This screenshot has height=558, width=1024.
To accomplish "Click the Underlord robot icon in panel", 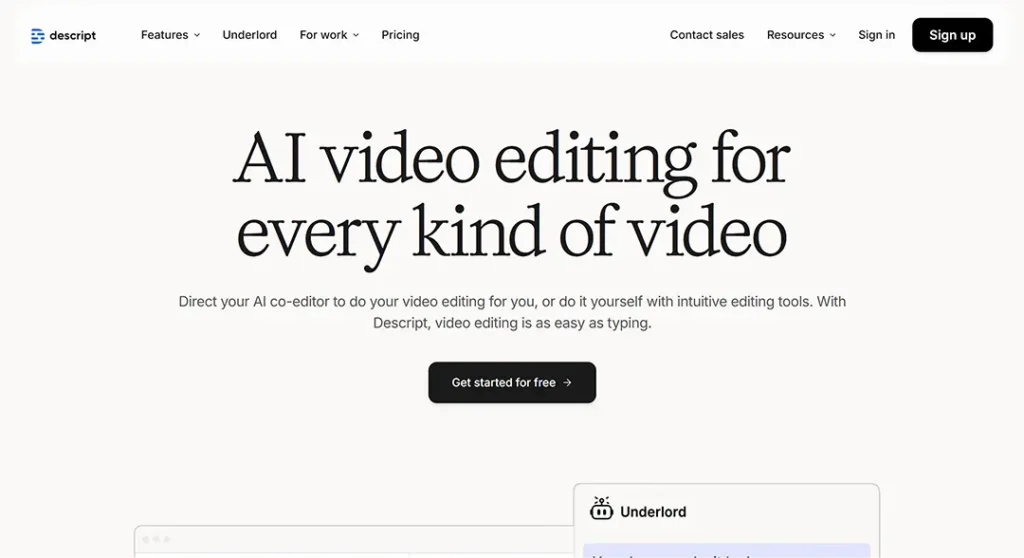I will coord(601,509).
